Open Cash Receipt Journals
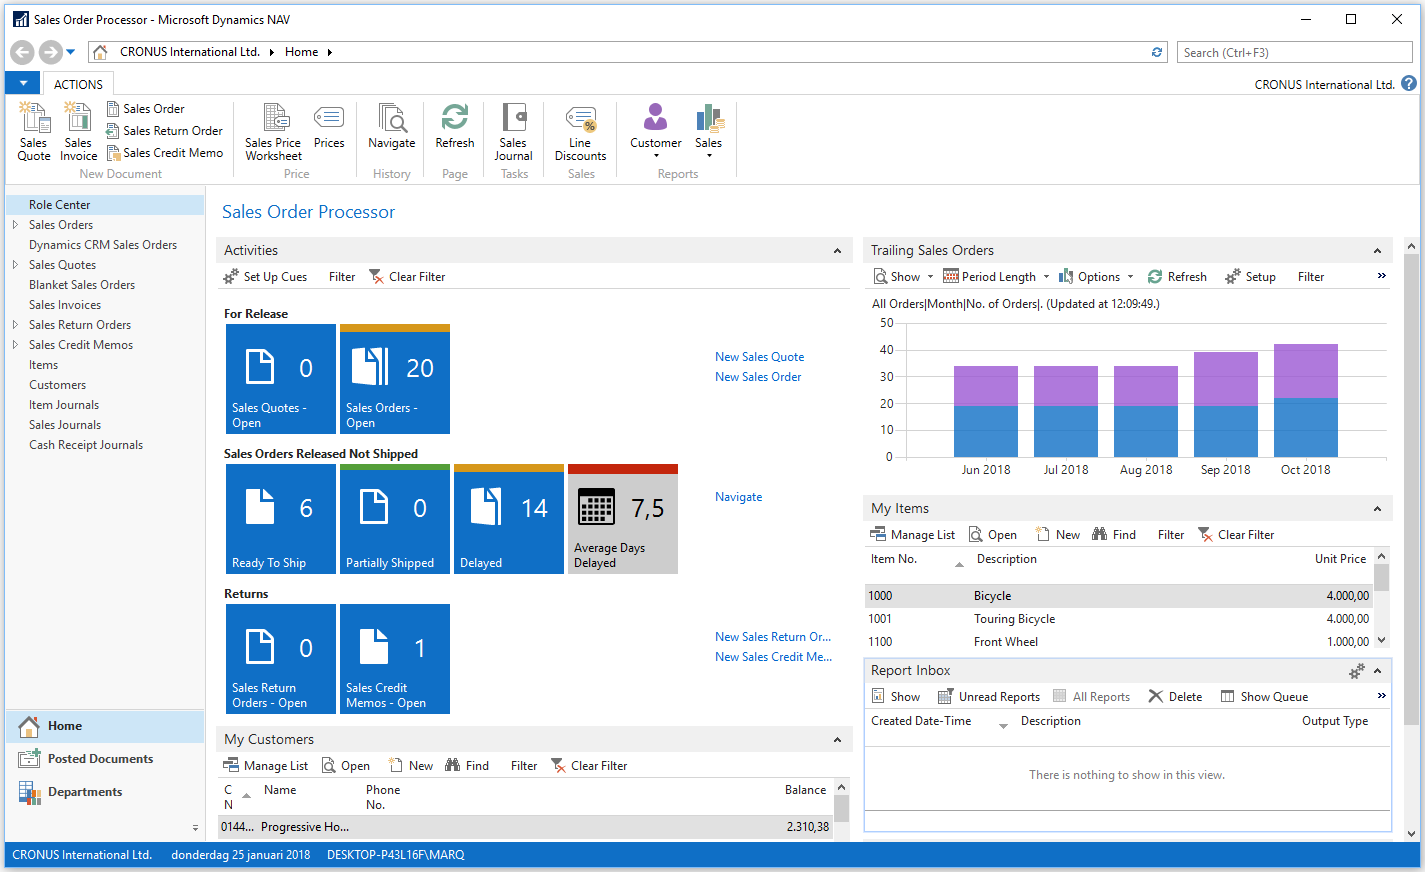1425x872 pixels. tap(86, 445)
